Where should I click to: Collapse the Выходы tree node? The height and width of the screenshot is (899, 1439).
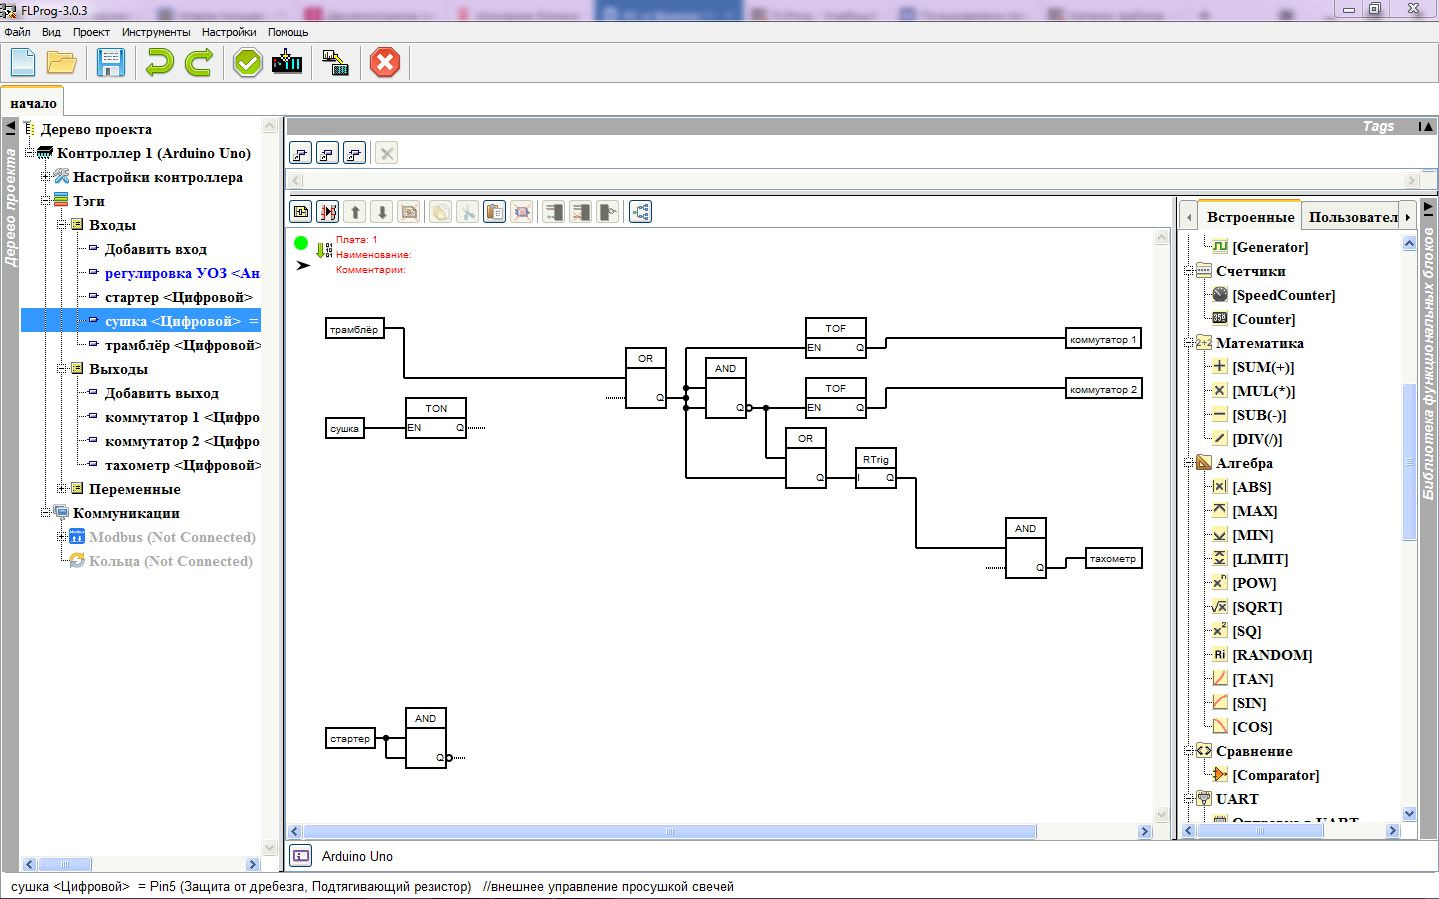pos(62,369)
